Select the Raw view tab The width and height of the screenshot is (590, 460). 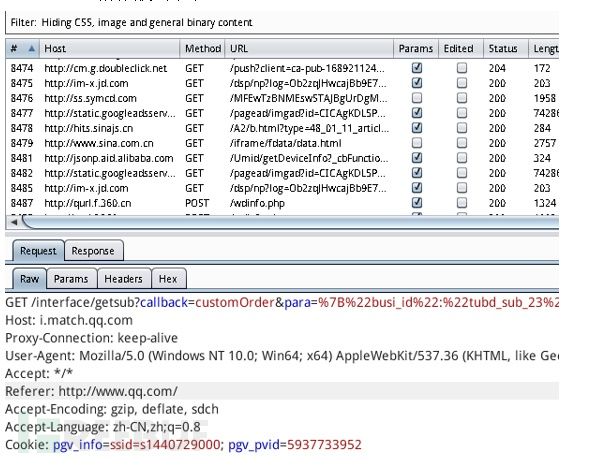(x=30, y=279)
